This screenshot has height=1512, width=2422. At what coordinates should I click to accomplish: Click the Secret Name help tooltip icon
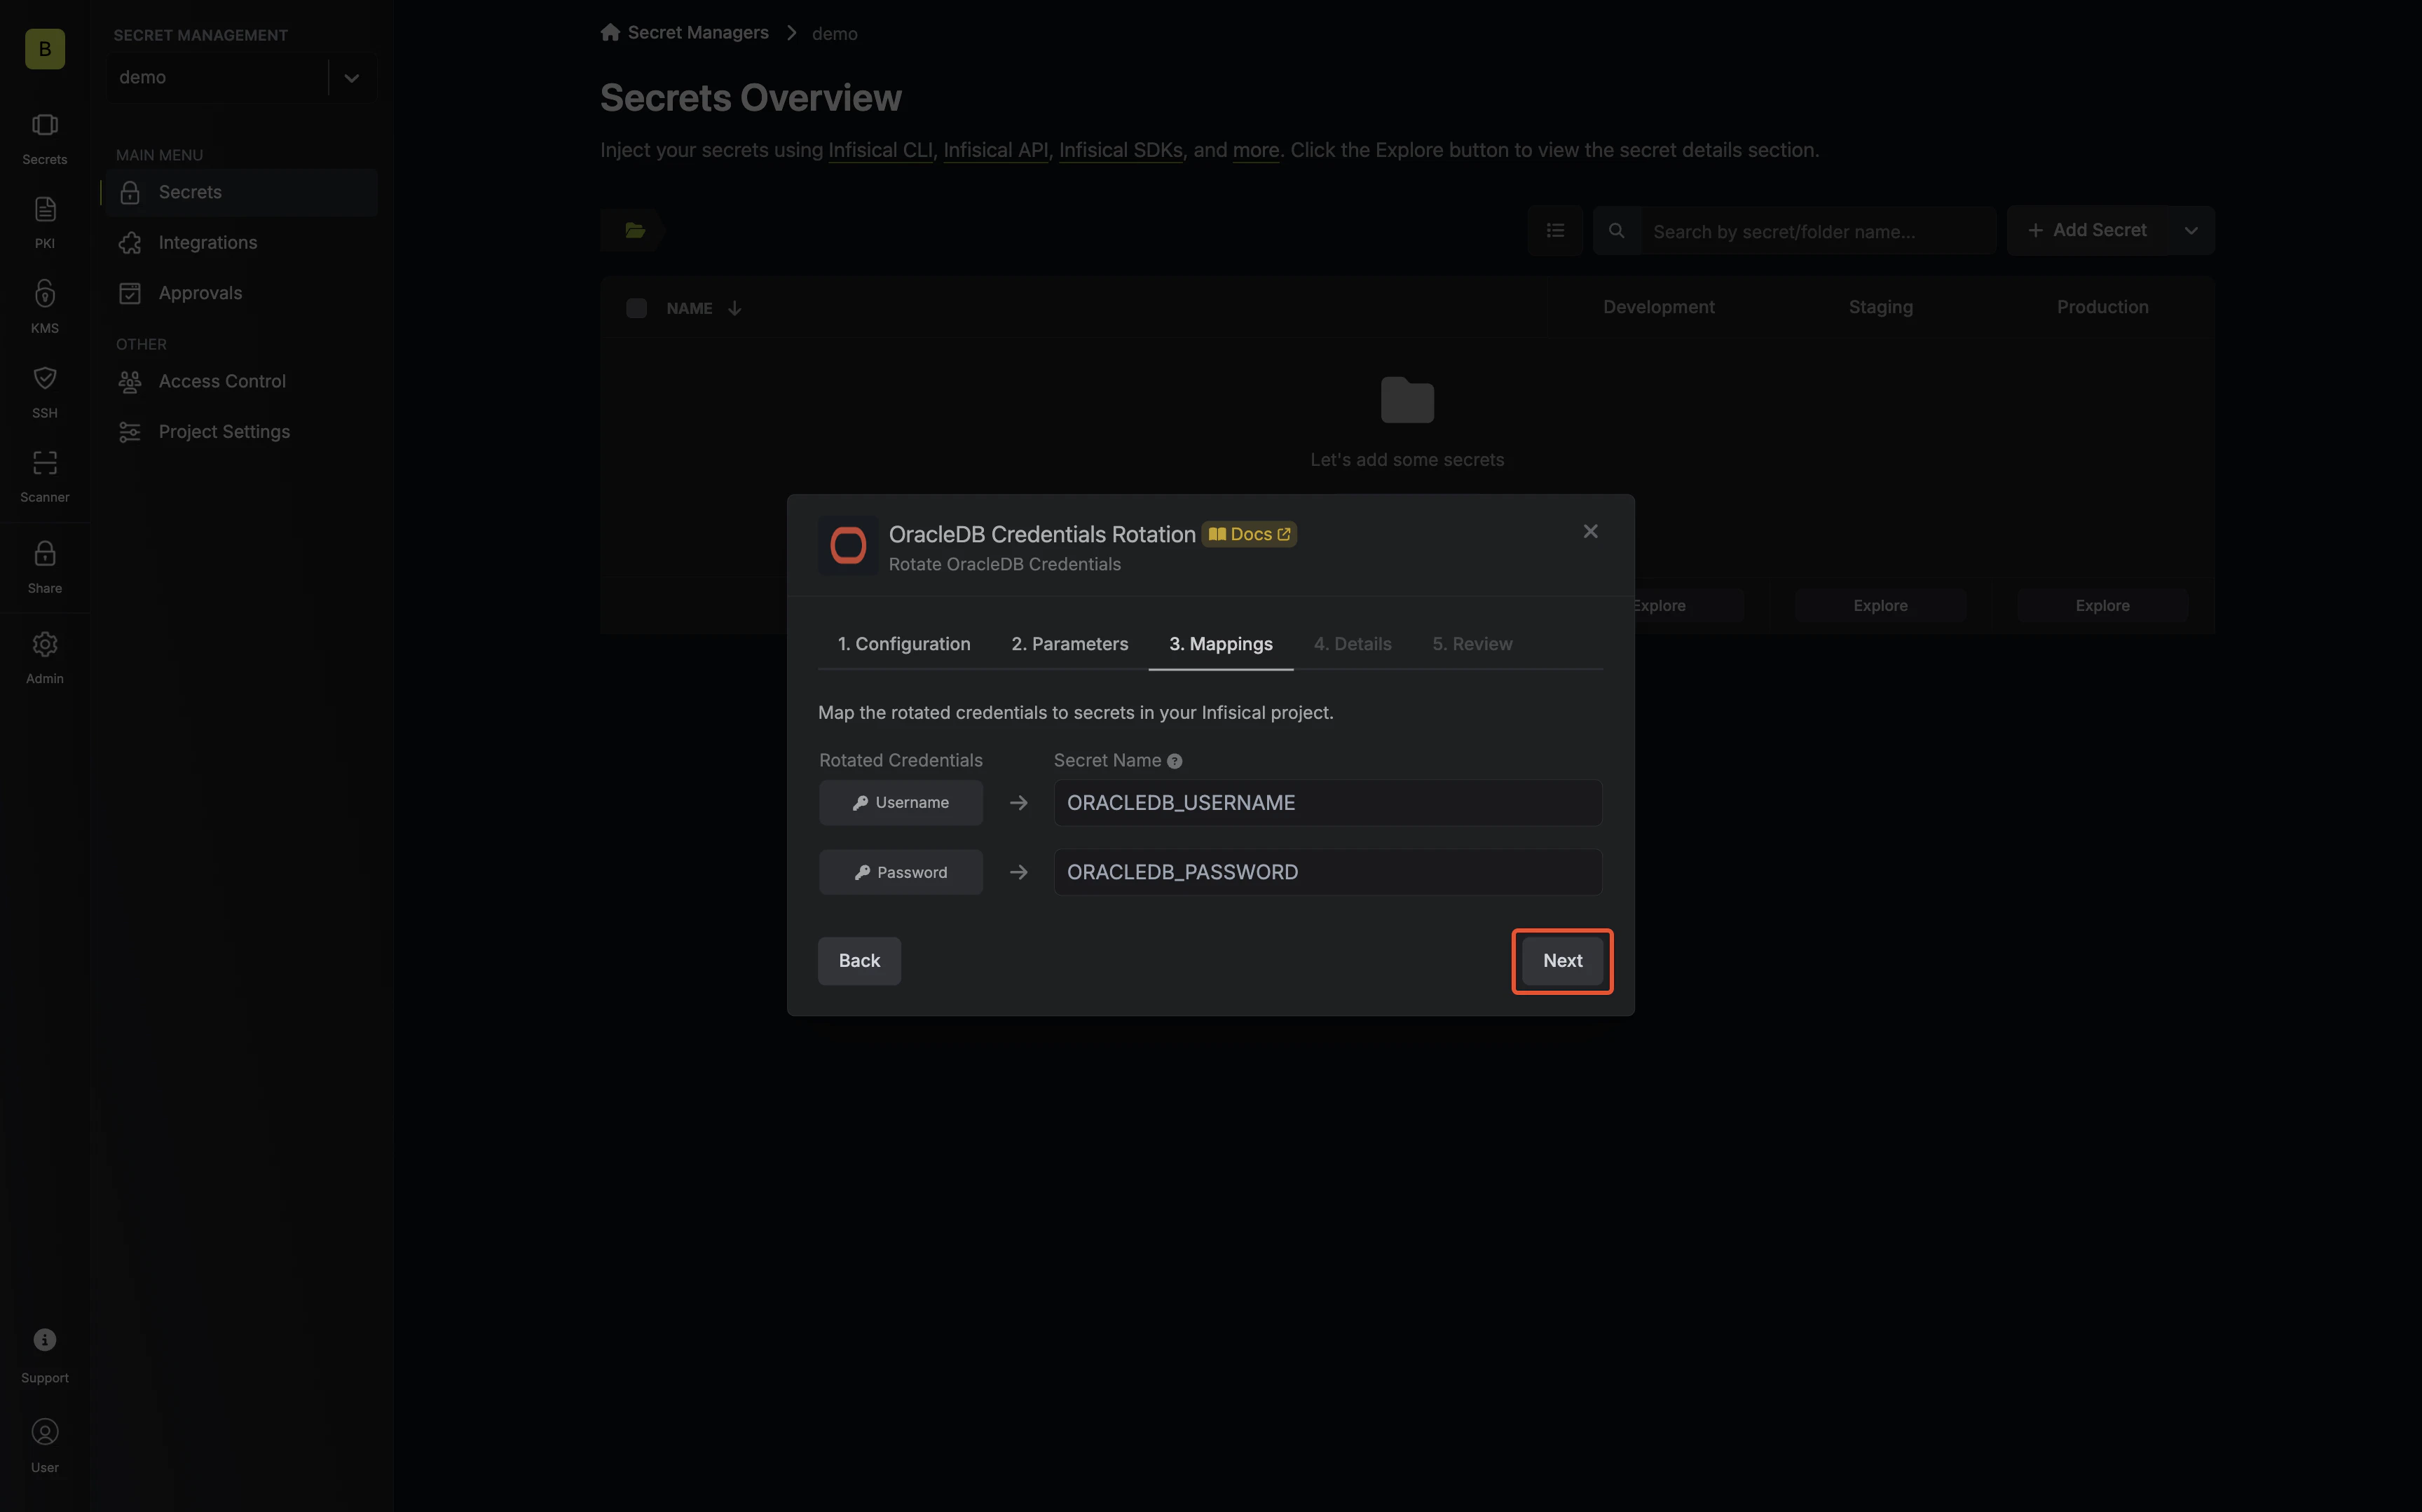coord(1174,761)
